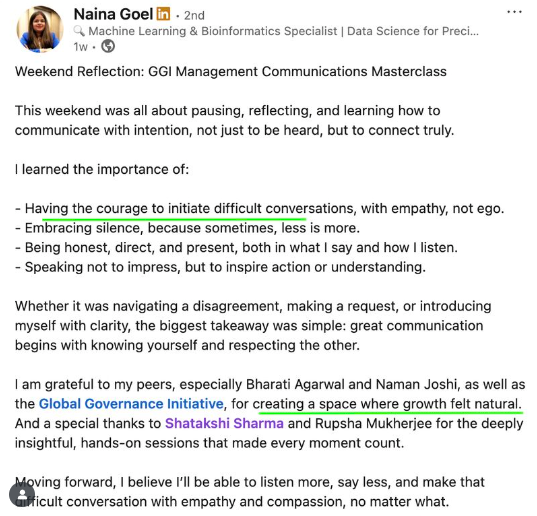This screenshot has width=537, height=516.
Task: Click the 'Embracing silence' bullet line
Action: tap(187, 228)
